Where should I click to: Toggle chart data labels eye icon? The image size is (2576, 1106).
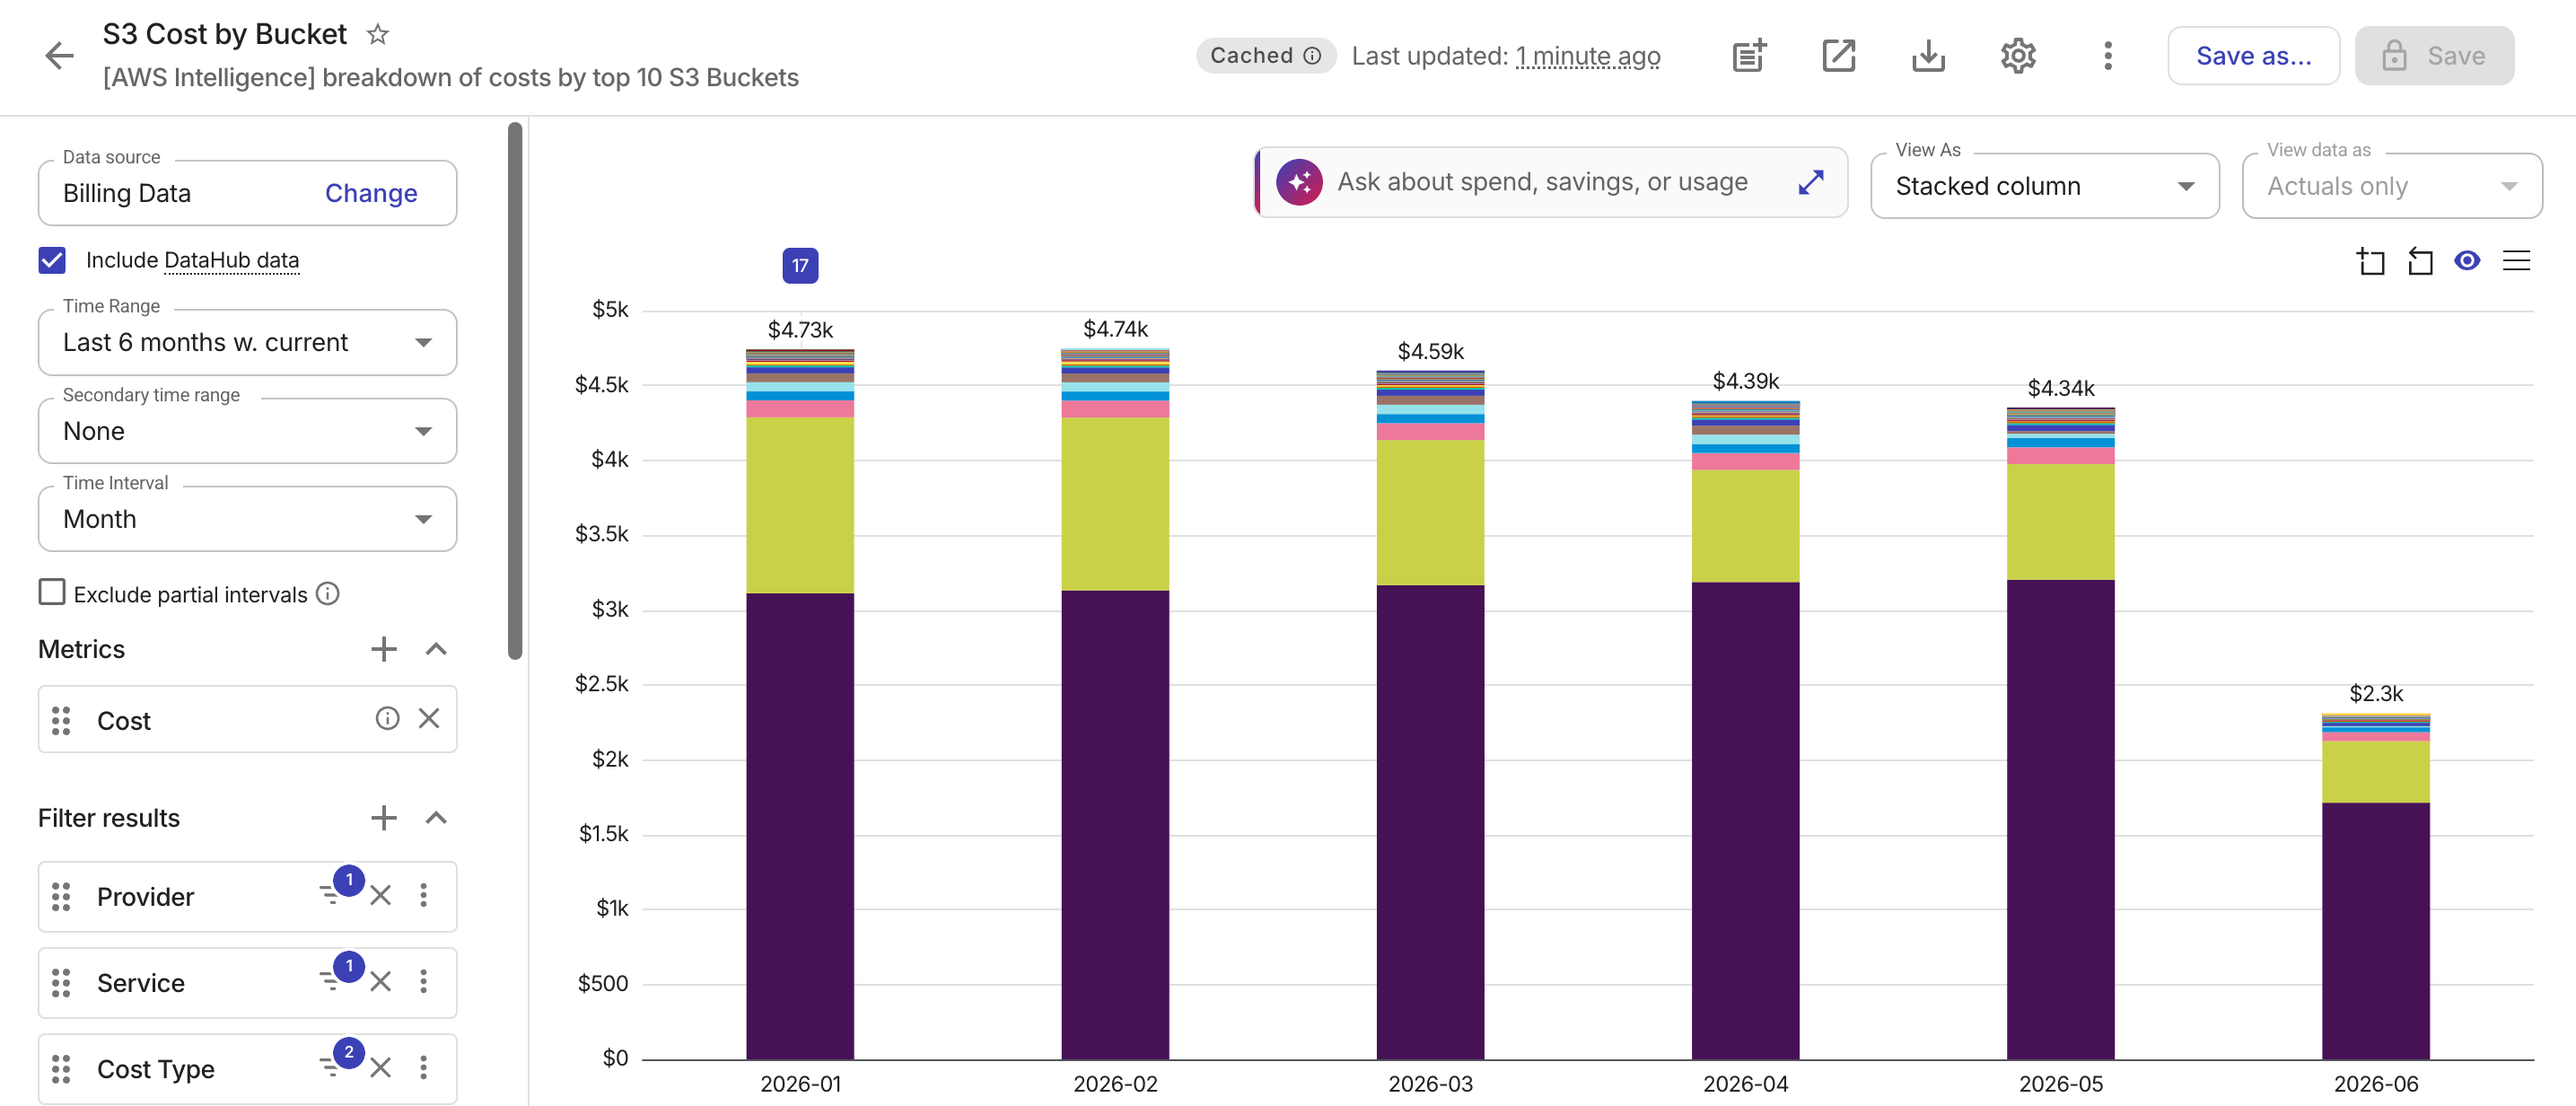[2467, 261]
